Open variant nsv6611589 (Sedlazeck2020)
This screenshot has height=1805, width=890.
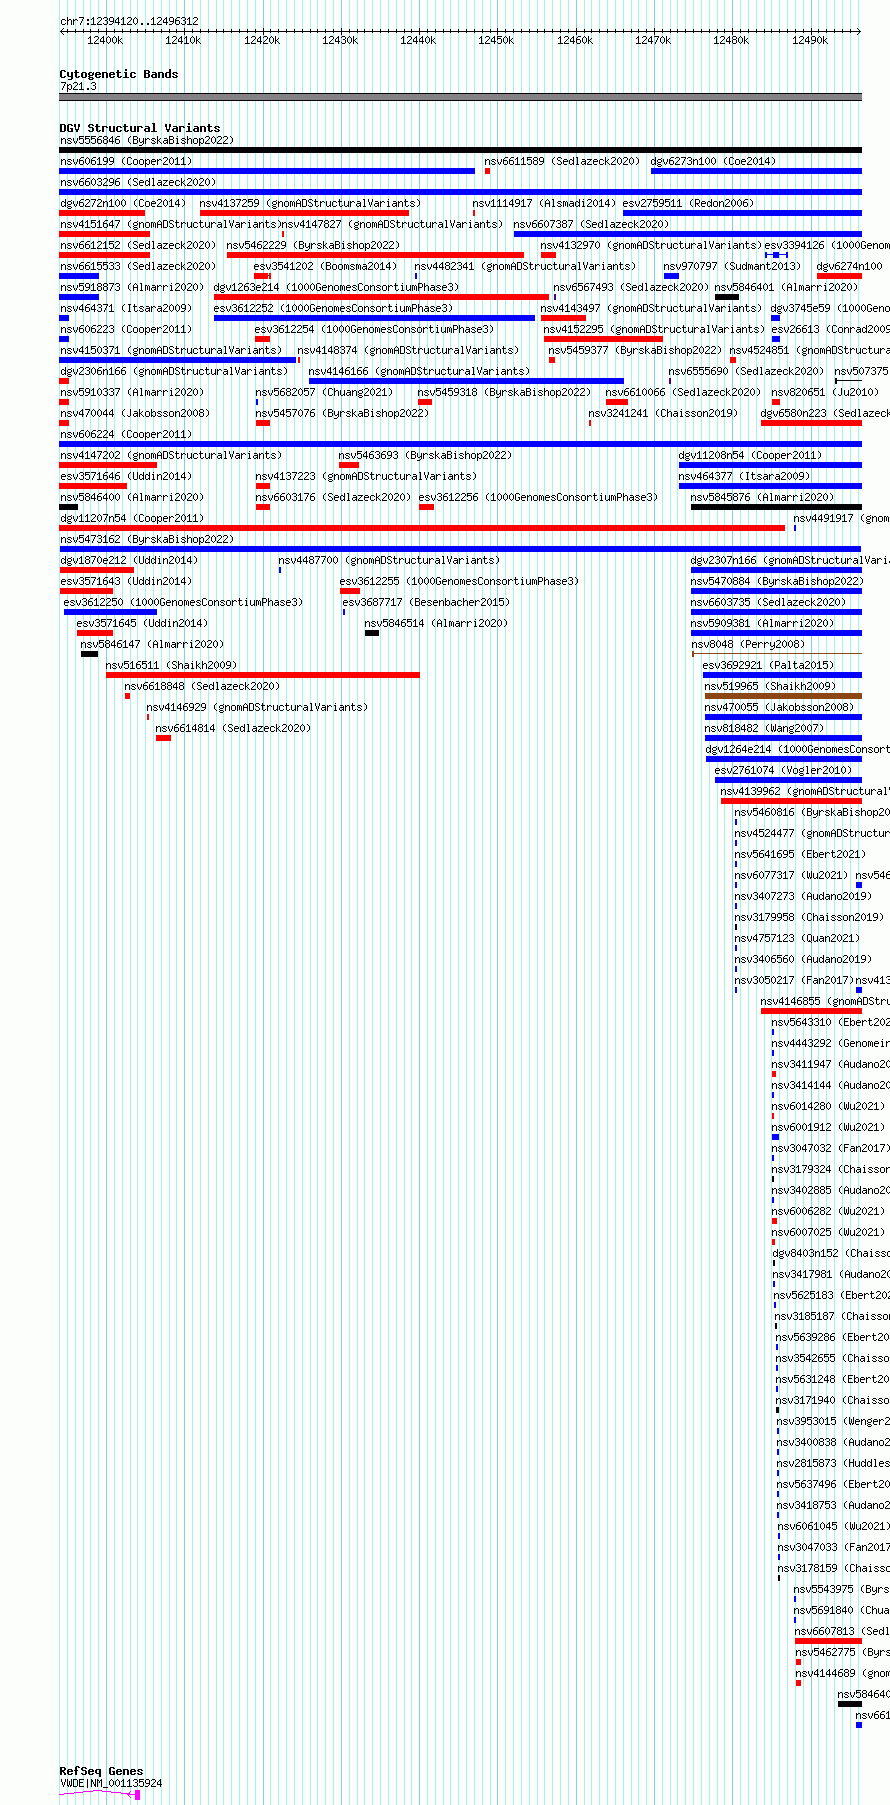(563, 161)
